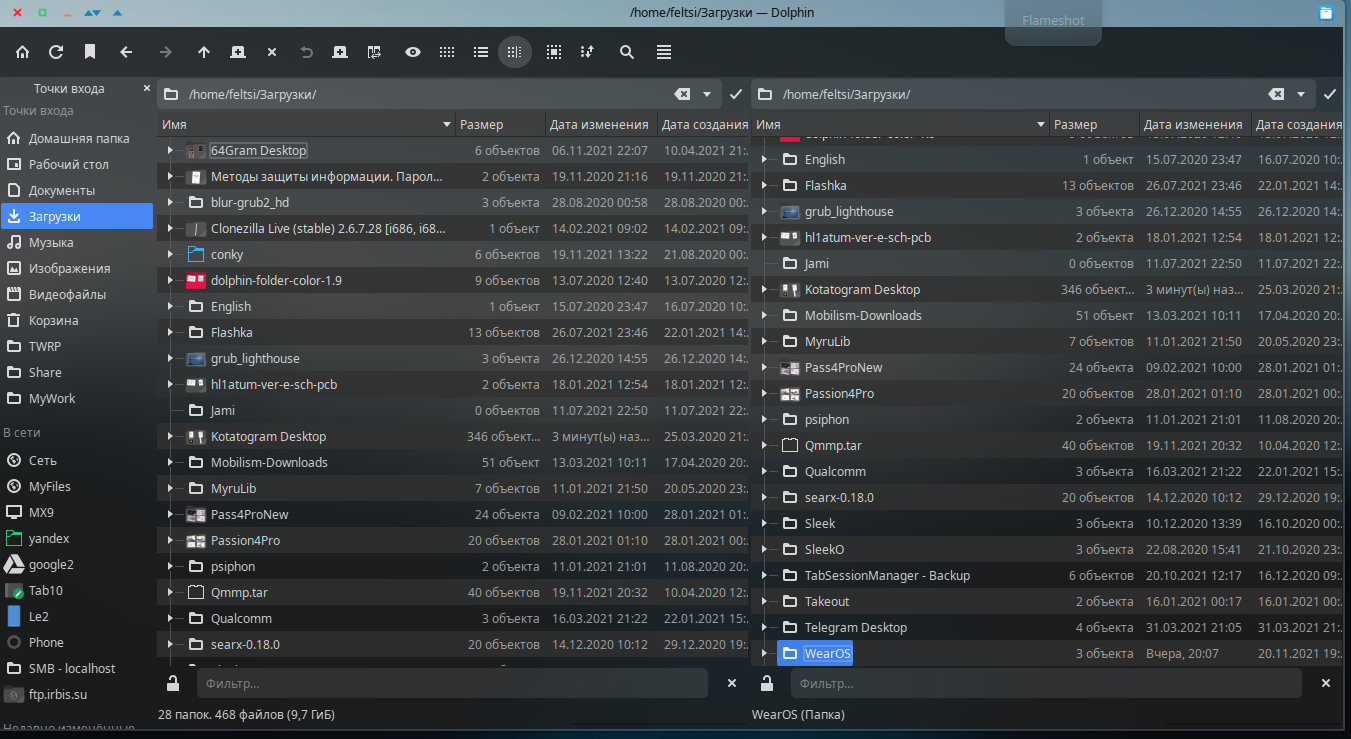Open Документы in places panel
Viewport: 1351px width, 739px height.
point(77,190)
